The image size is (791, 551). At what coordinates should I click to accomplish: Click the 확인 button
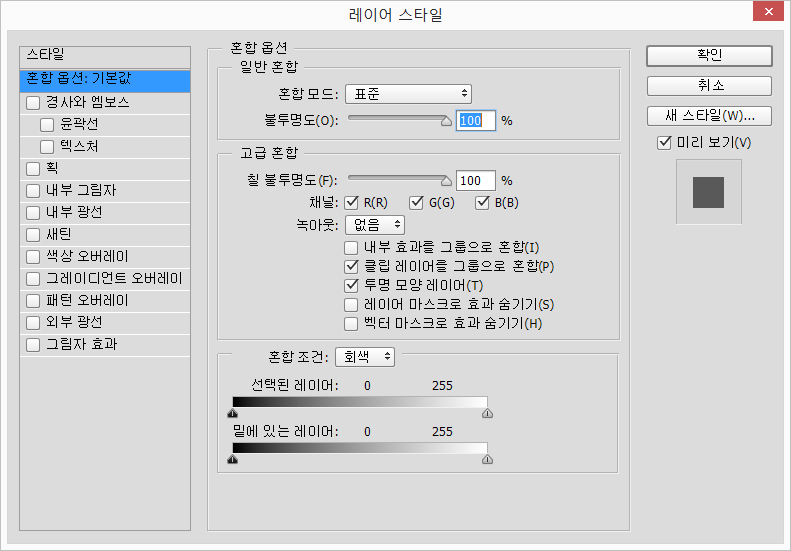pyautogui.click(x=709, y=55)
